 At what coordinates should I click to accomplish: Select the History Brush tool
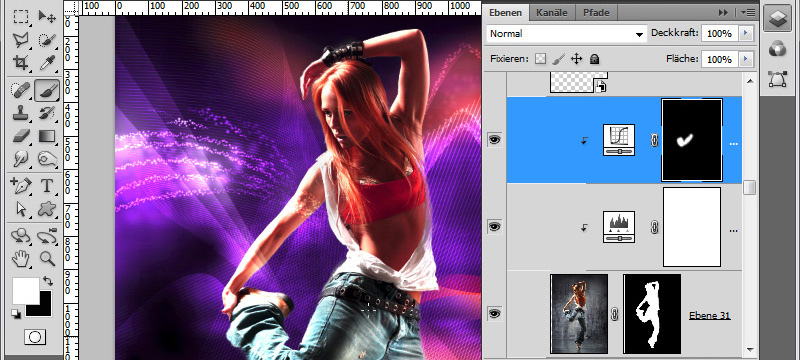[x=47, y=113]
